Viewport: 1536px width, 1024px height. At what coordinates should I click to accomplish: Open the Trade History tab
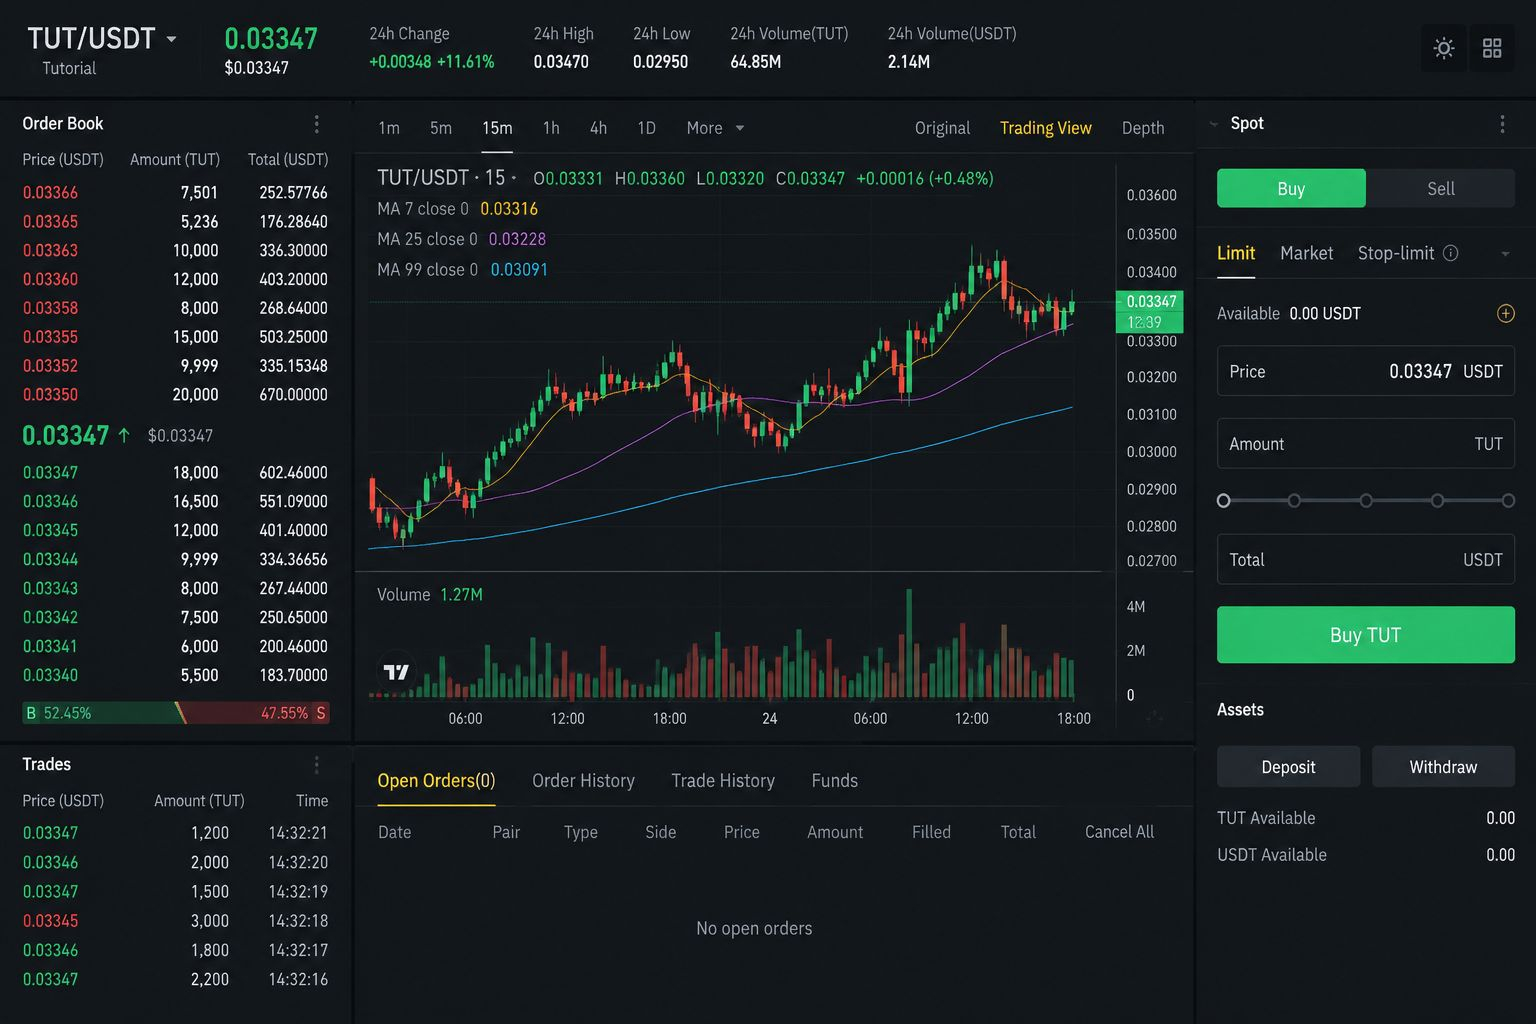coord(723,781)
